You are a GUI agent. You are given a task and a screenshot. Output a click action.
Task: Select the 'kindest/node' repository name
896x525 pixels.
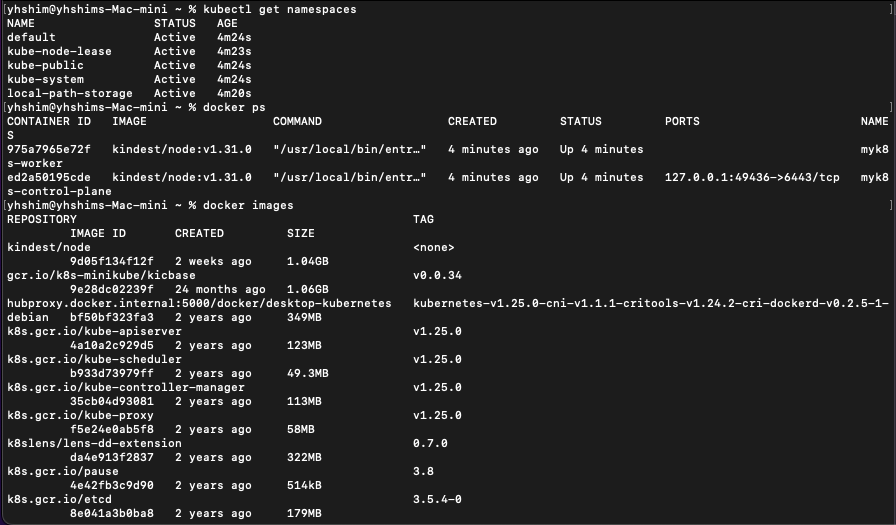[x=49, y=247]
